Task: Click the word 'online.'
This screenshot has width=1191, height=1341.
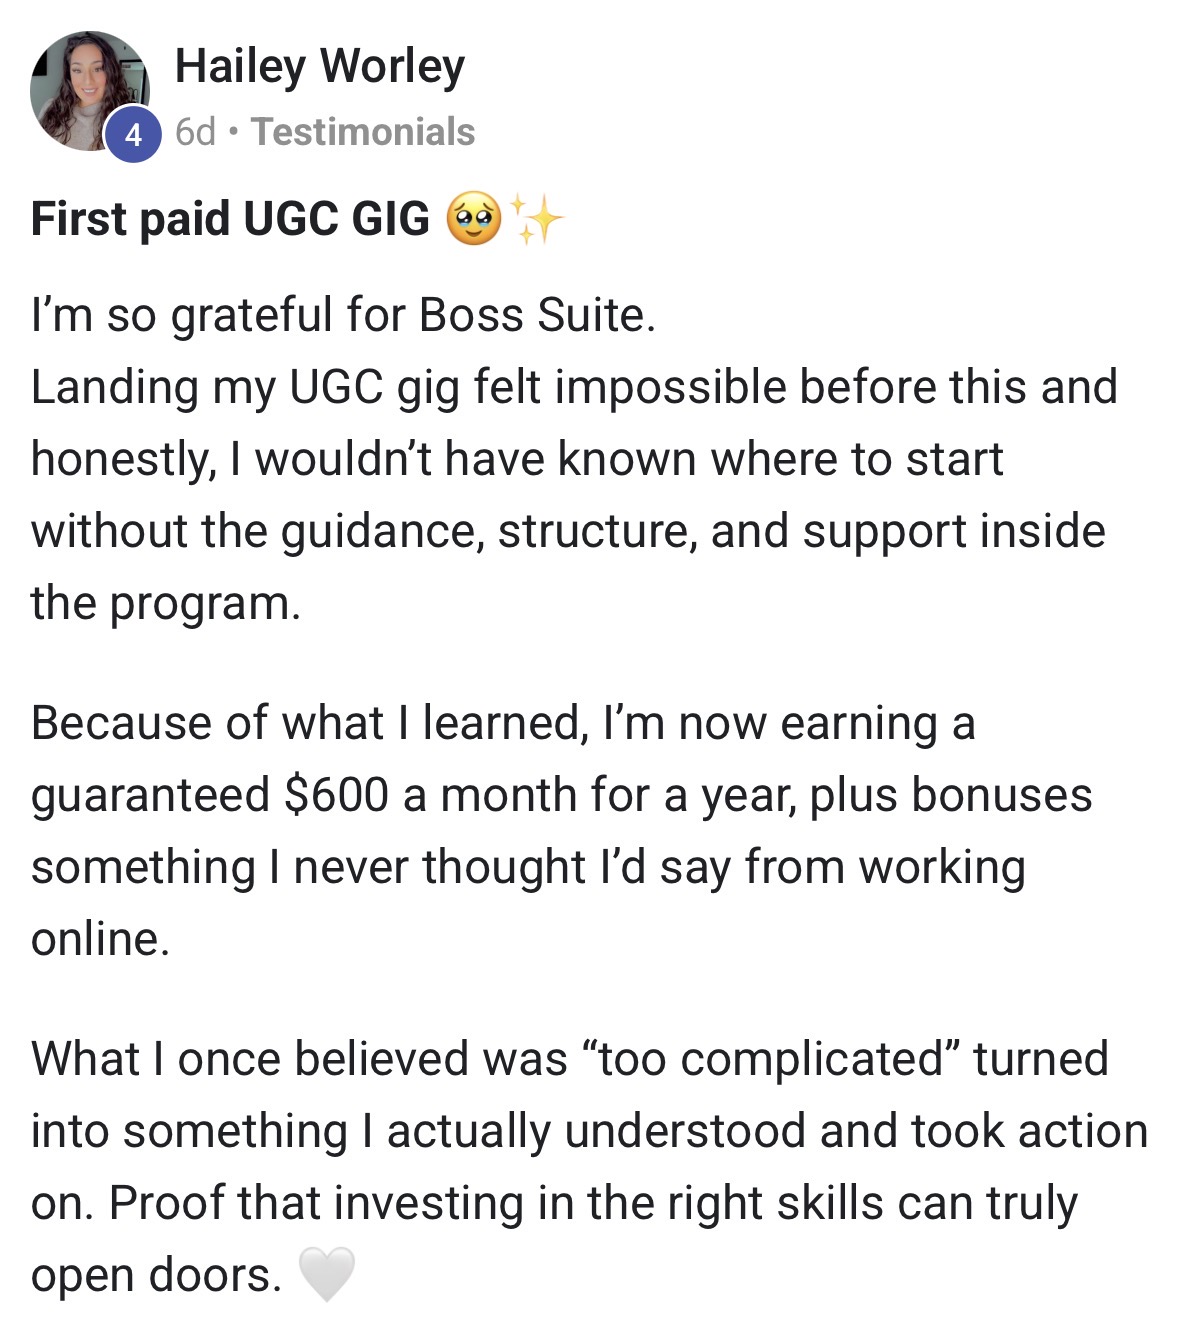Action: [100, 939]
